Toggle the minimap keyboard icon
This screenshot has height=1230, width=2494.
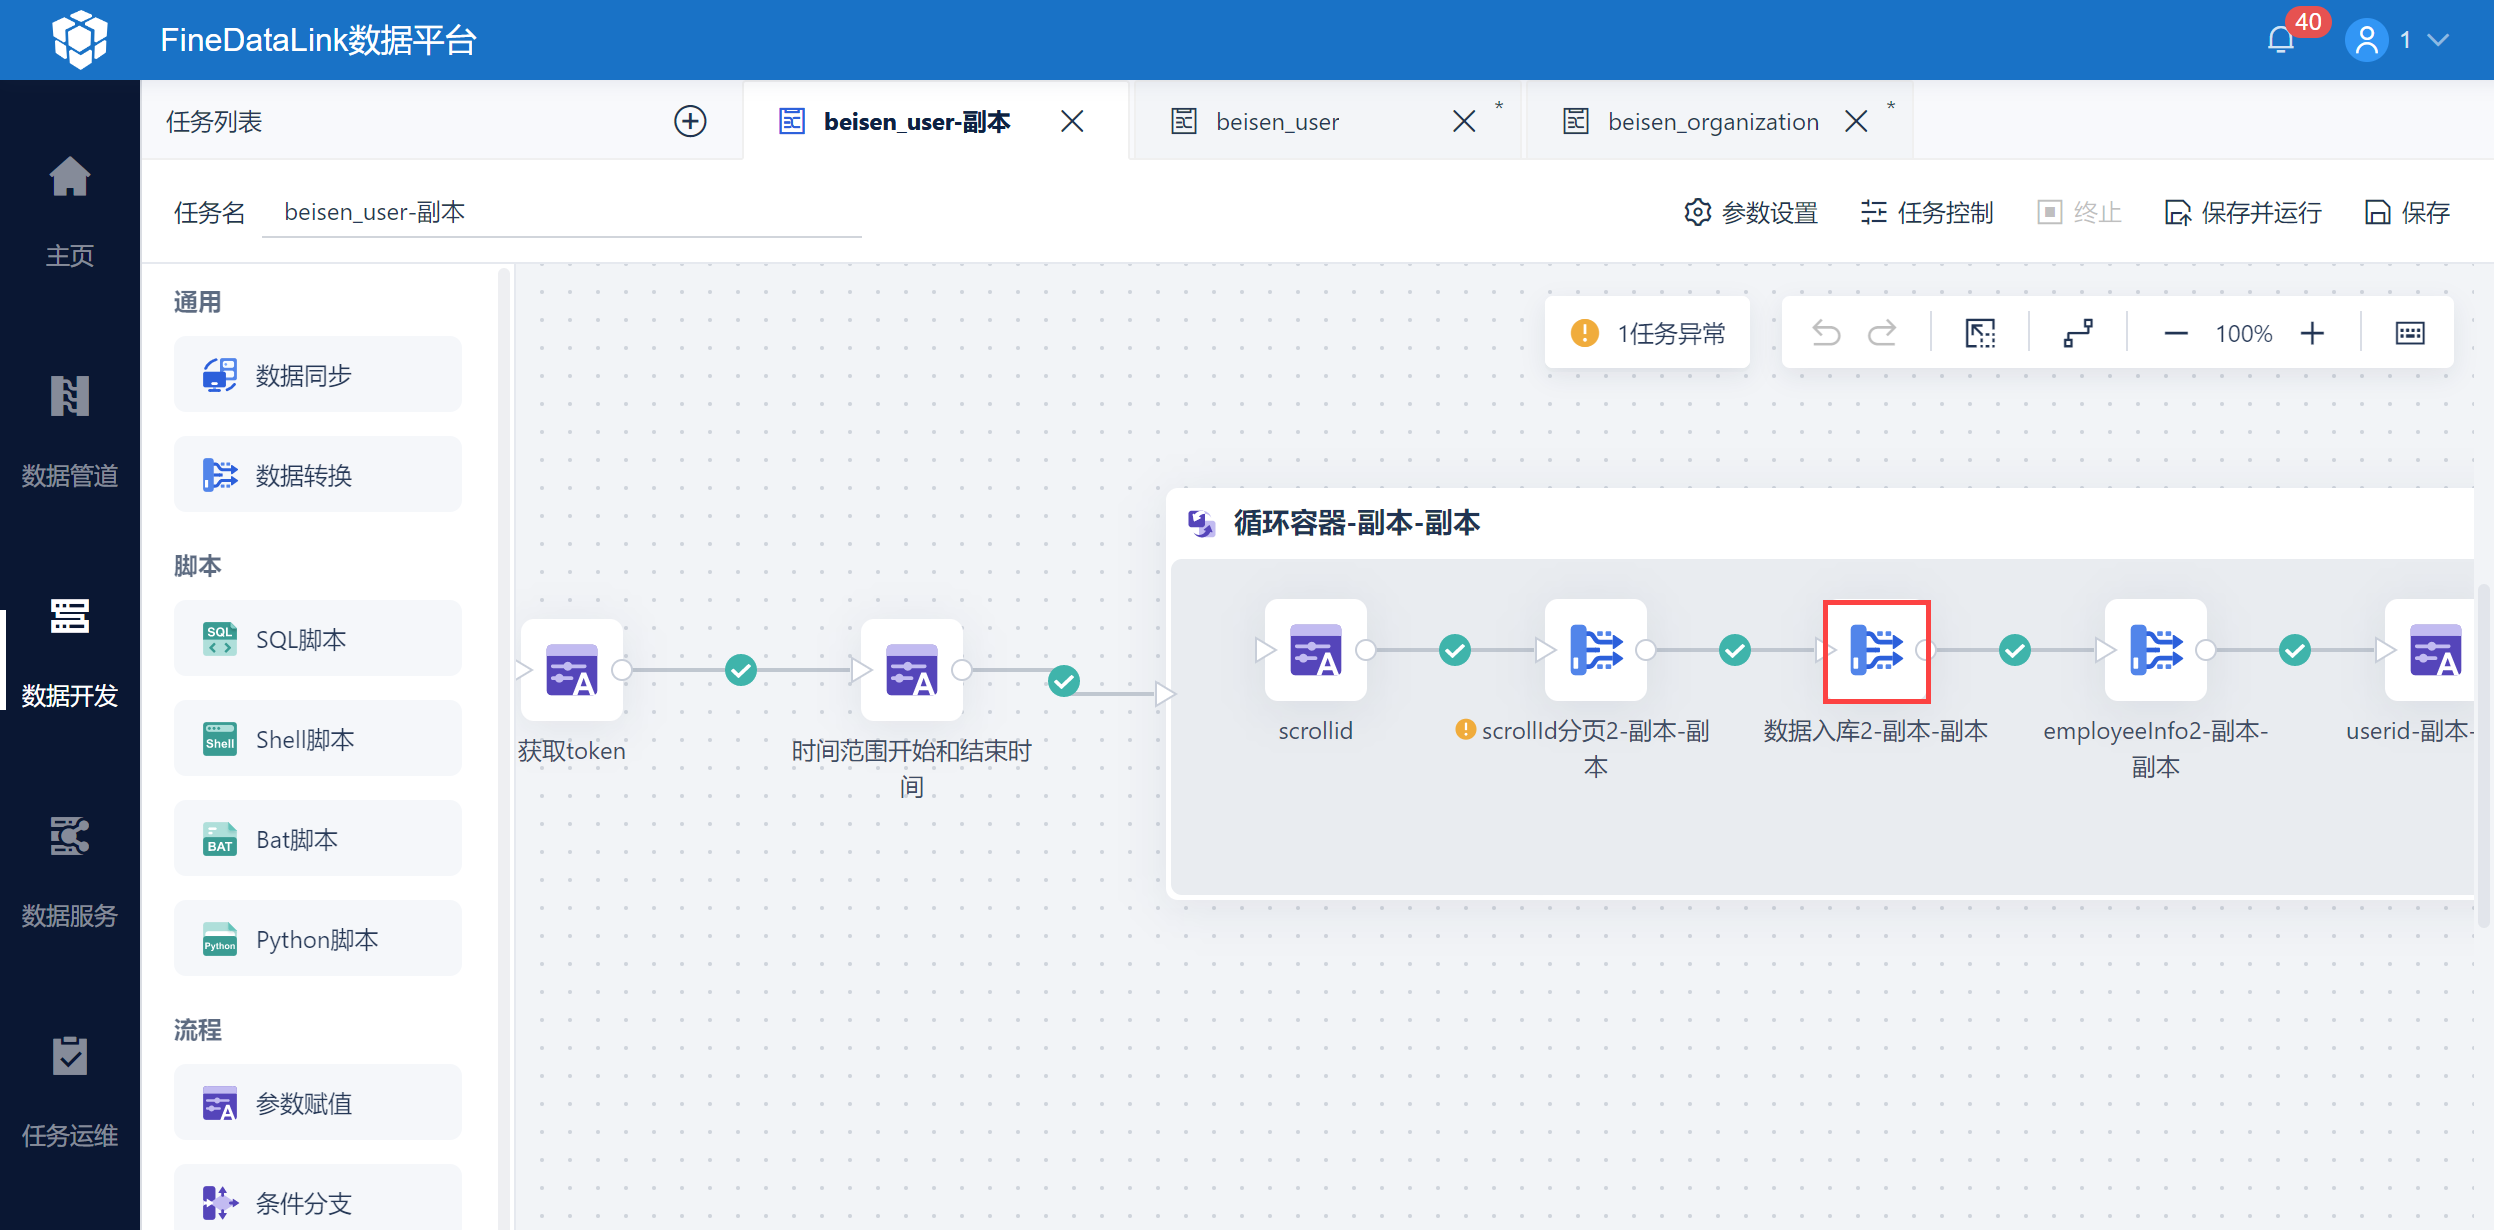coord(2410,333)
